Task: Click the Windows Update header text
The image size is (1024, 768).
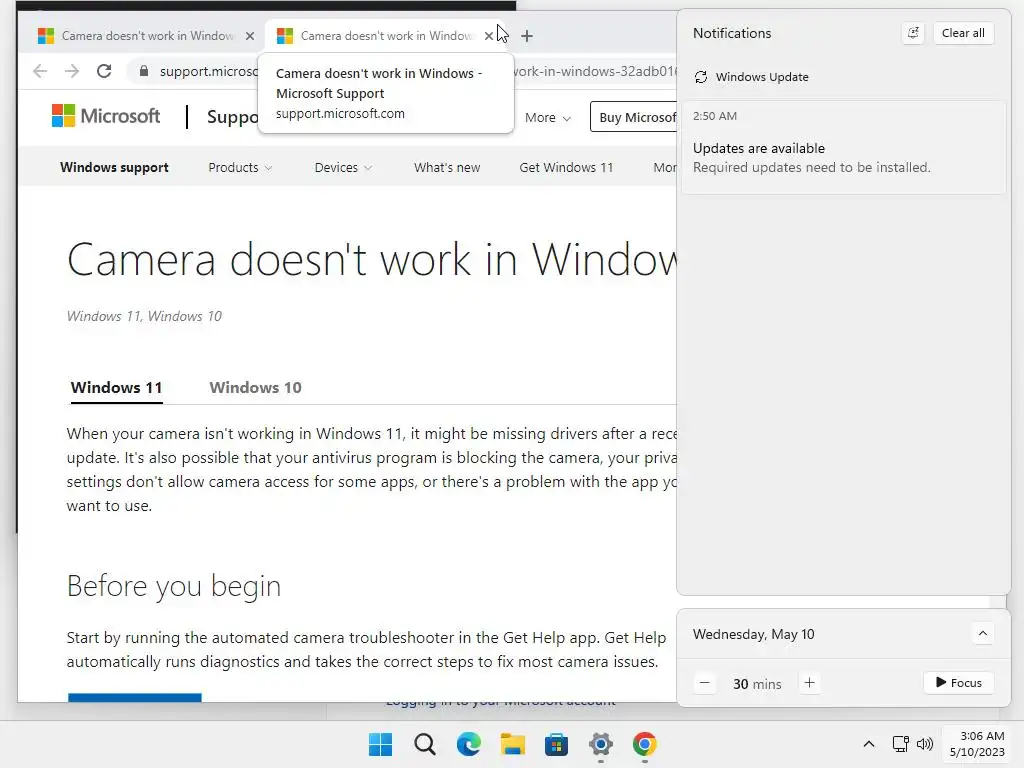Action: [761, 77]
